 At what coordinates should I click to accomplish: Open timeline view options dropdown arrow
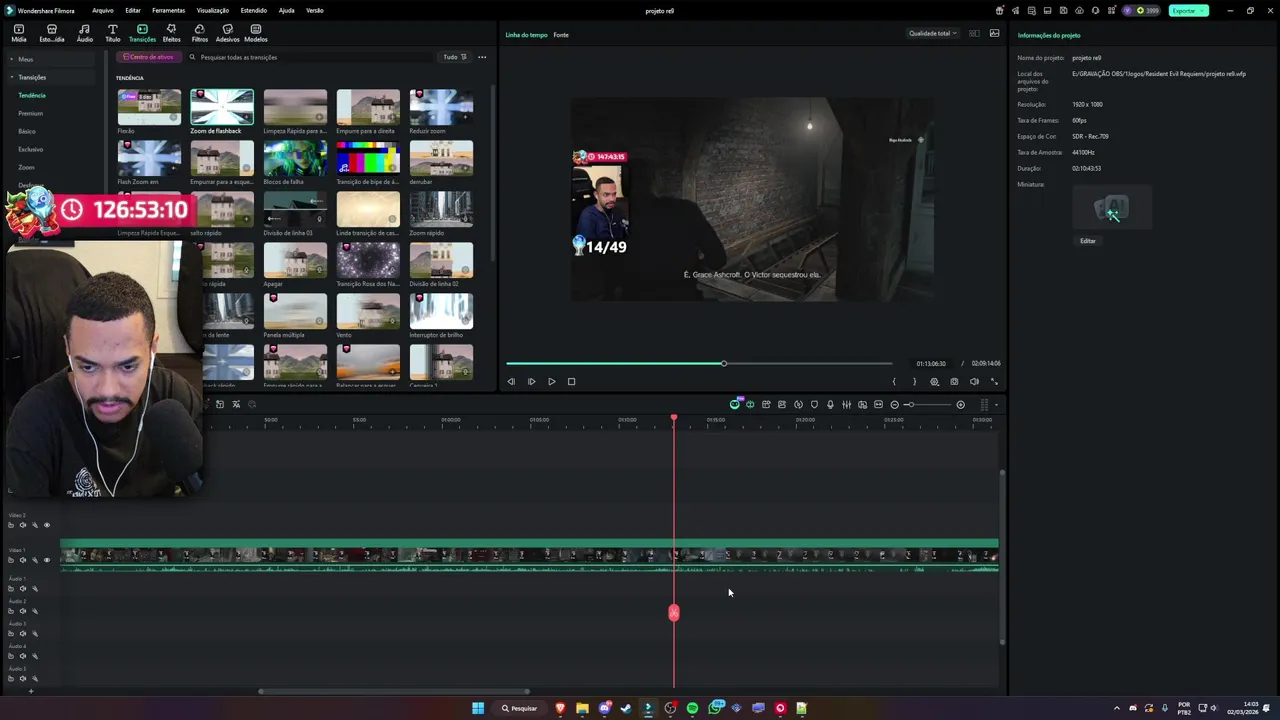click(996, 405)
